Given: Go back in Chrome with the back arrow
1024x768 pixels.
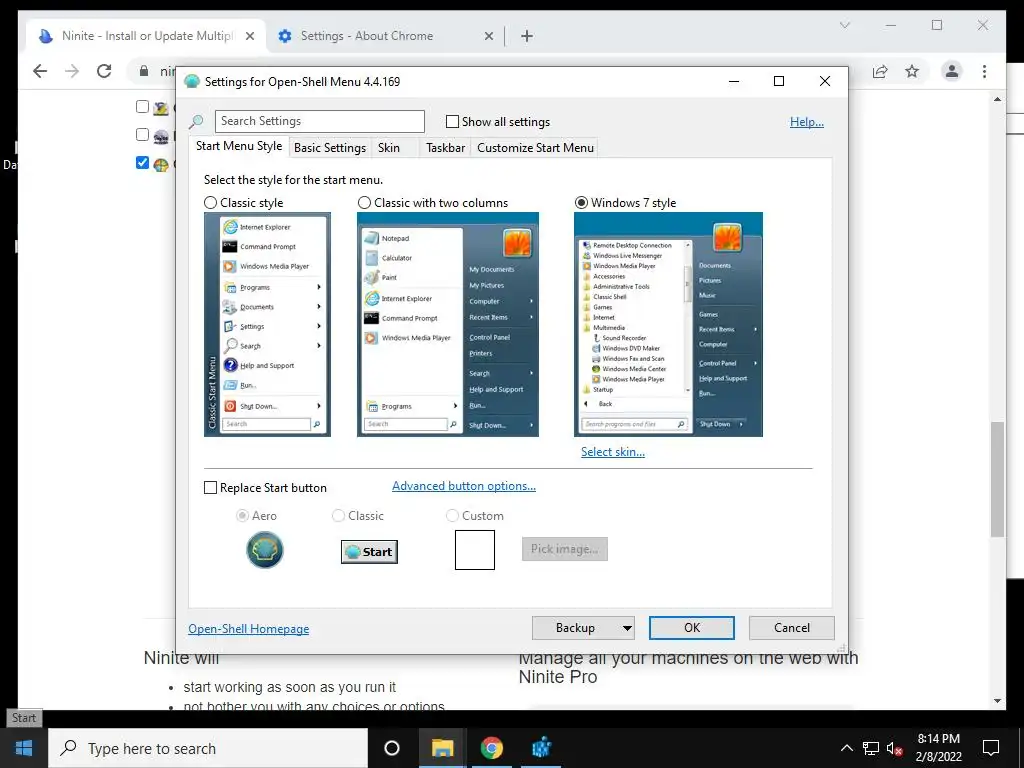Looking at the screenshot, I should (40, 71).
